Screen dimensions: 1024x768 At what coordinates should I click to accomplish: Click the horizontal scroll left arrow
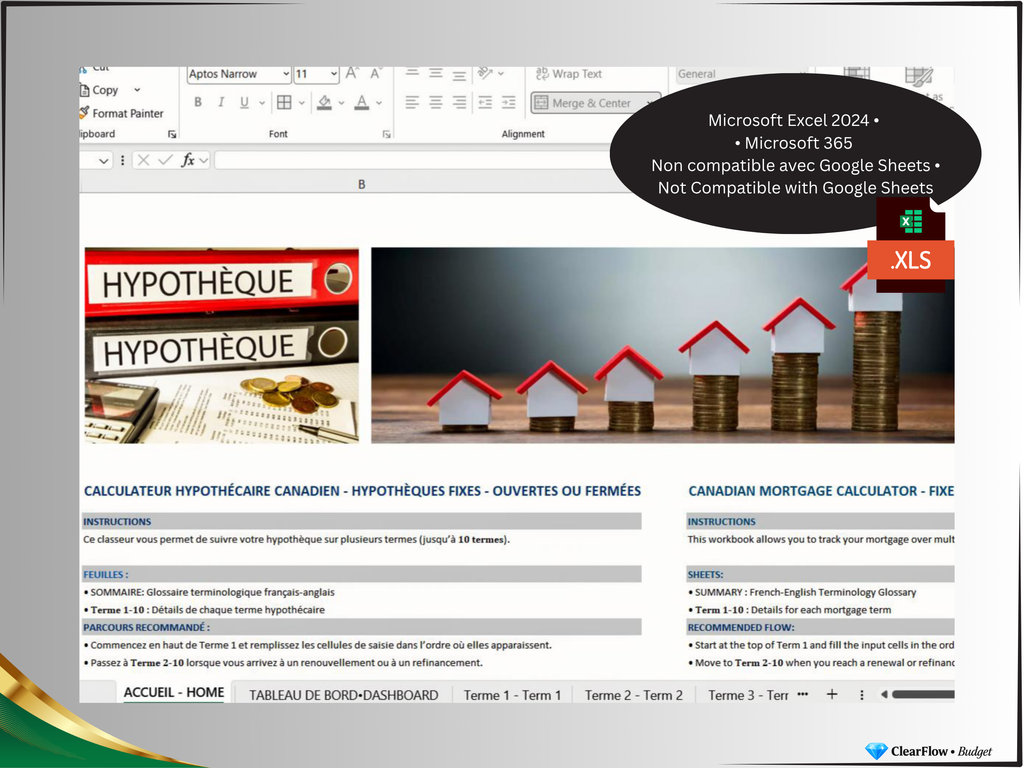point(884,694)
